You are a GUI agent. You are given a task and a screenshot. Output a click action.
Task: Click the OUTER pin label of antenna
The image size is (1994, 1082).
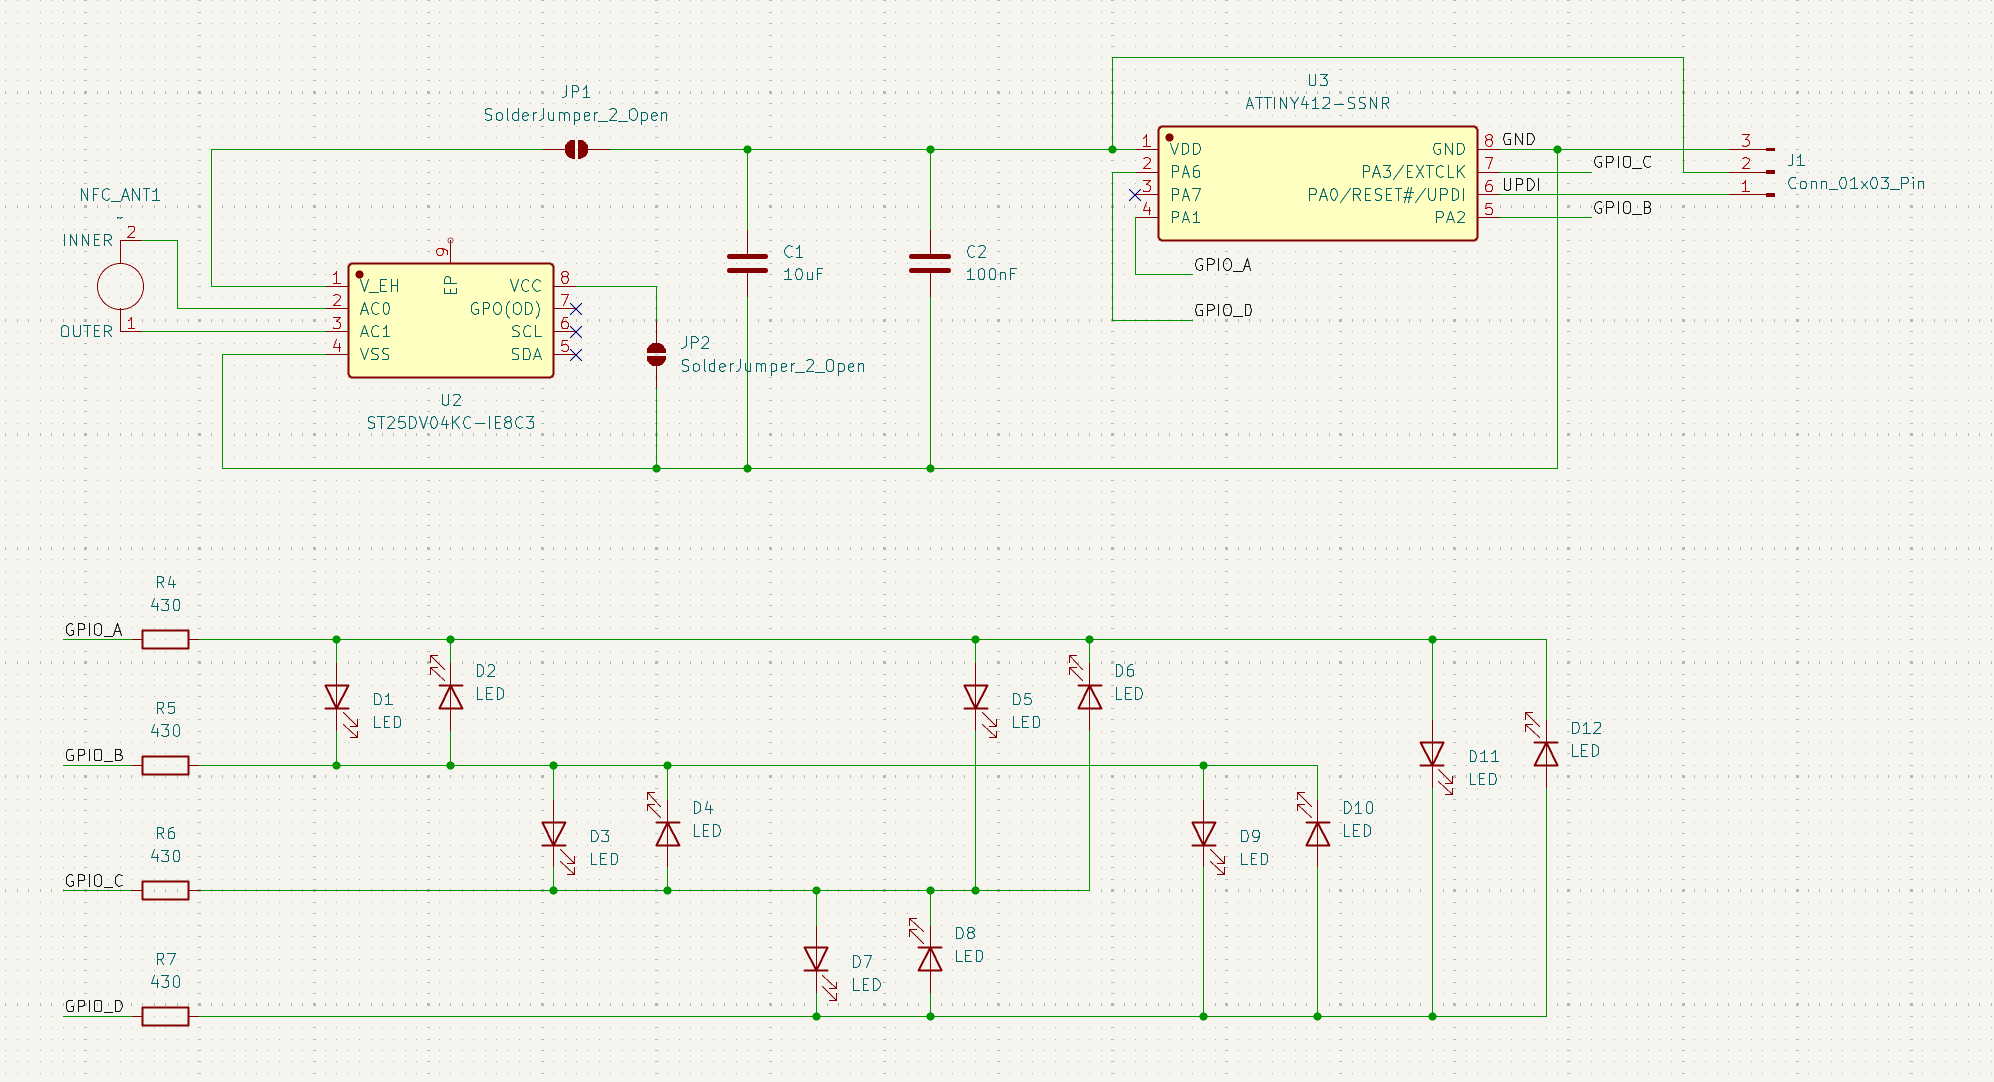tap(86, 331)
